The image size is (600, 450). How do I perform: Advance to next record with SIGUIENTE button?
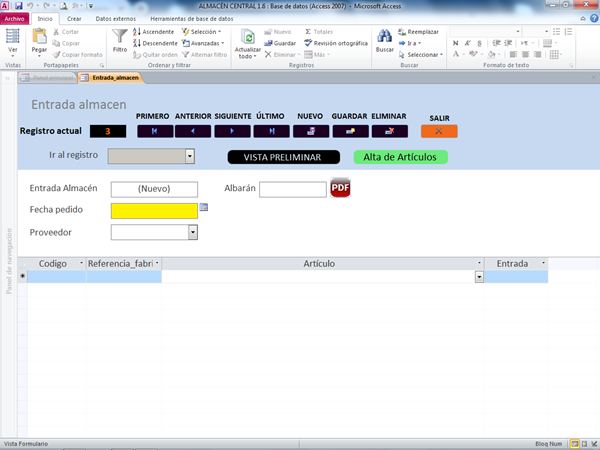[232, 131]
